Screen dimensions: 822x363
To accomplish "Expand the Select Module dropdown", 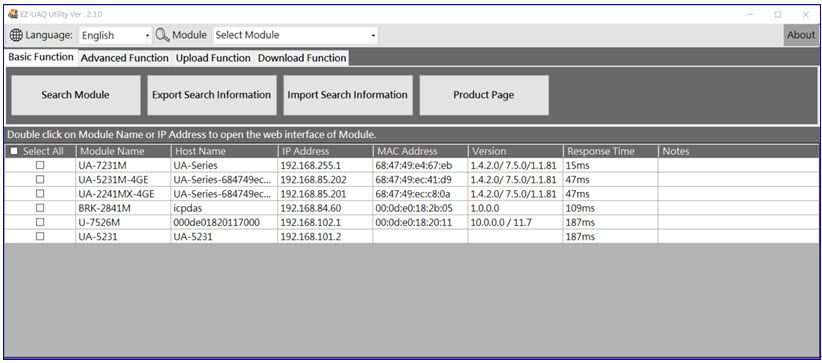I will click(296, 35).
